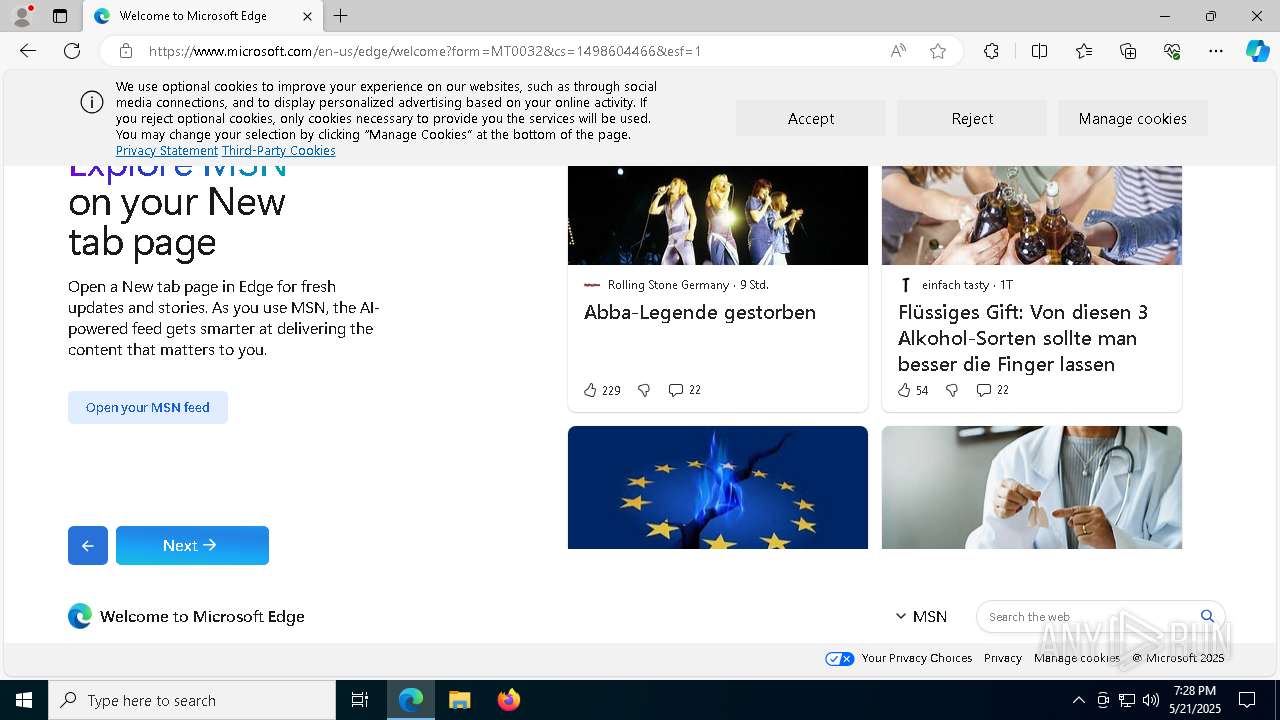This screenshot has height=720, width=1280.
Task: Close the Welcome to Microsoft Edge tab
Action: point(307,16)
